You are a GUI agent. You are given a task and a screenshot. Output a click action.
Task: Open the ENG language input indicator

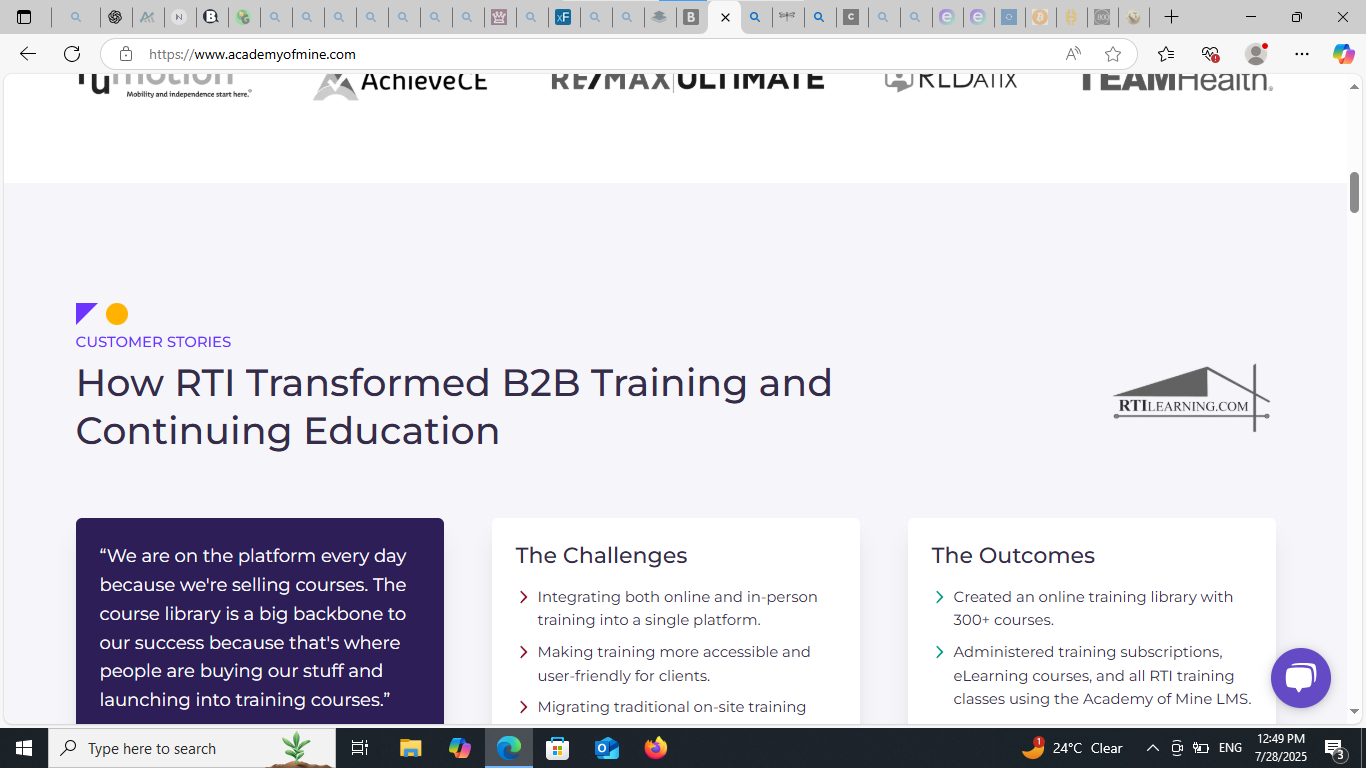[1230, 748]
